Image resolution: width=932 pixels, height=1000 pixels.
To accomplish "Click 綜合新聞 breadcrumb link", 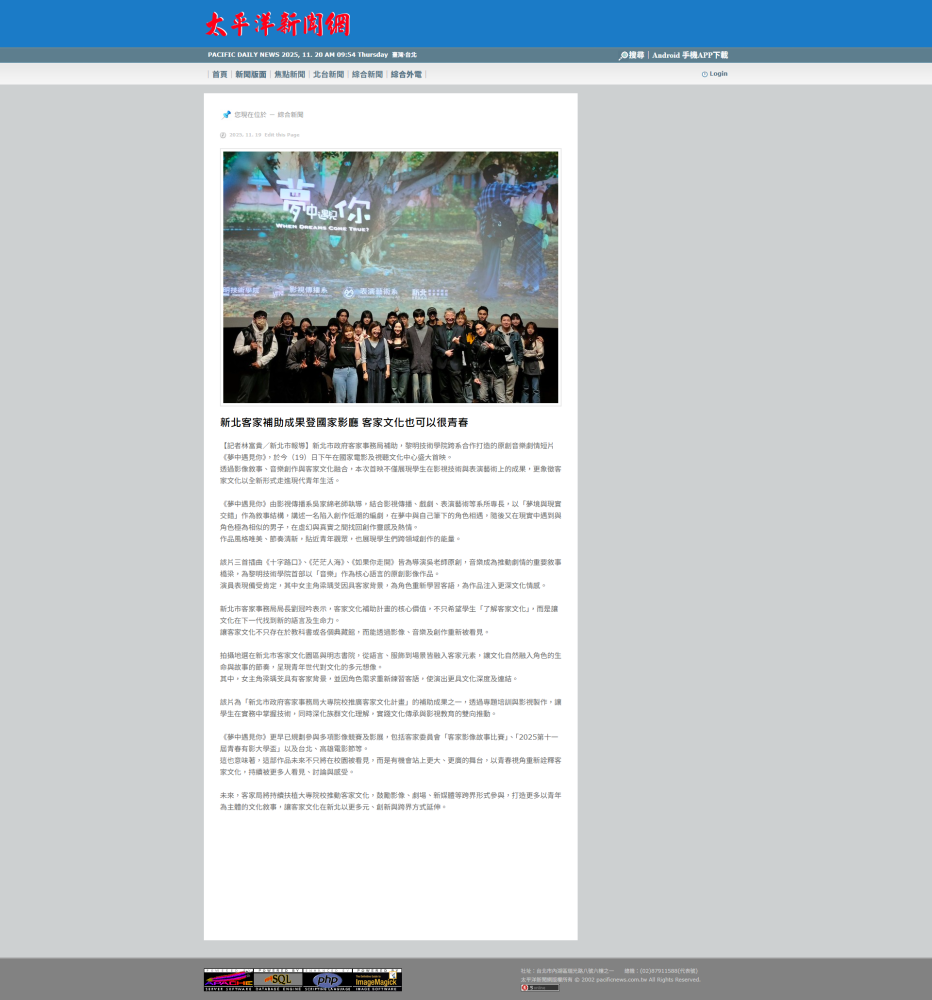I will [290, 115].
